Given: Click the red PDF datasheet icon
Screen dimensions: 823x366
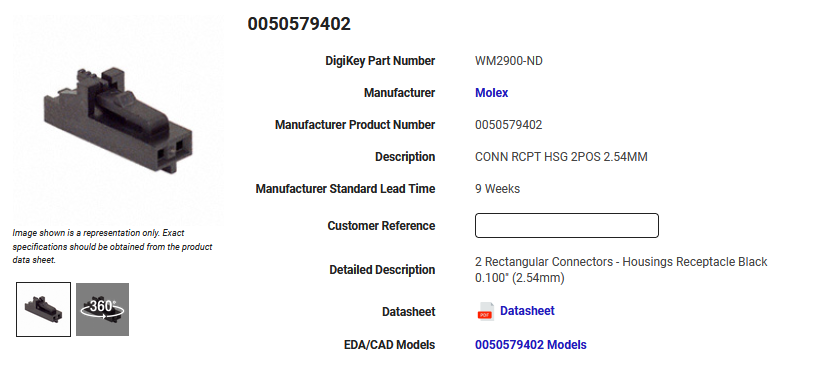Looking at the screenshot, I should coord(486,311).
